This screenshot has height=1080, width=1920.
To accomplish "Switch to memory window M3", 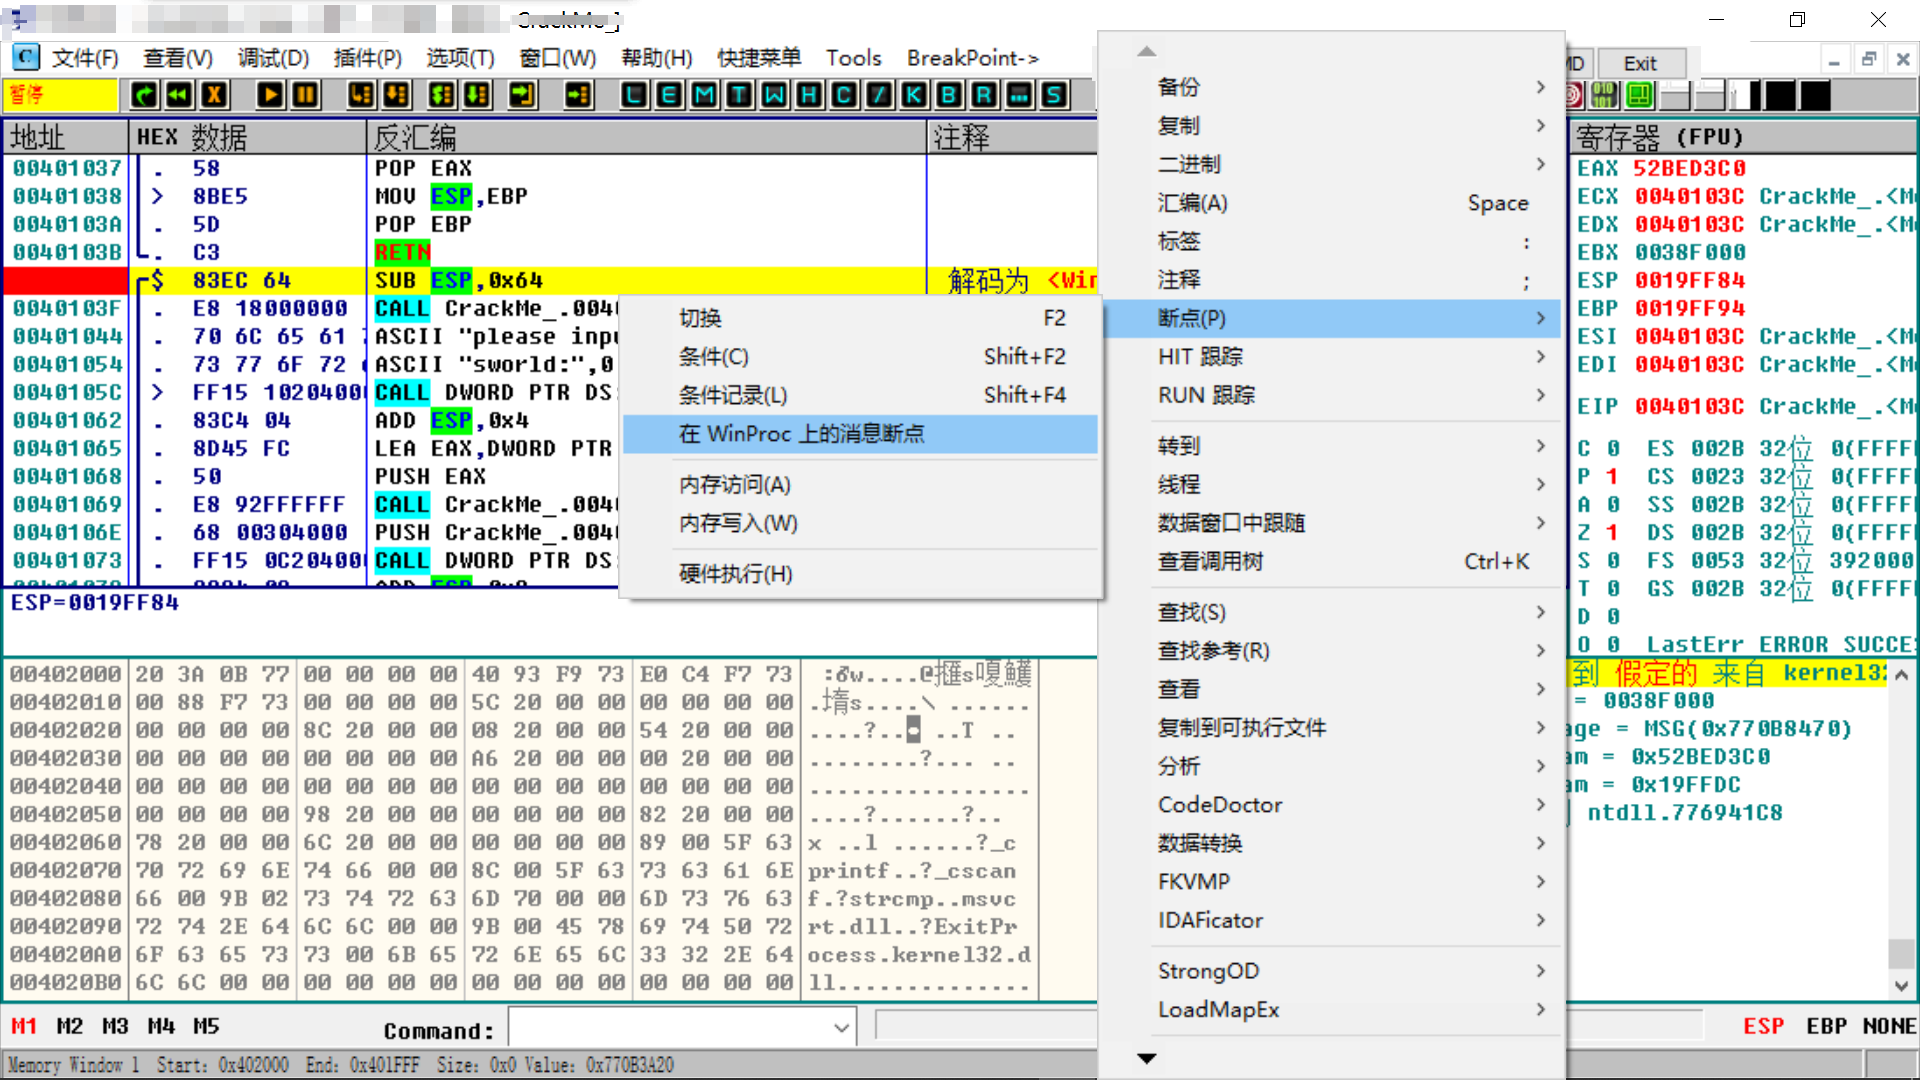I will pos(115,1027).
